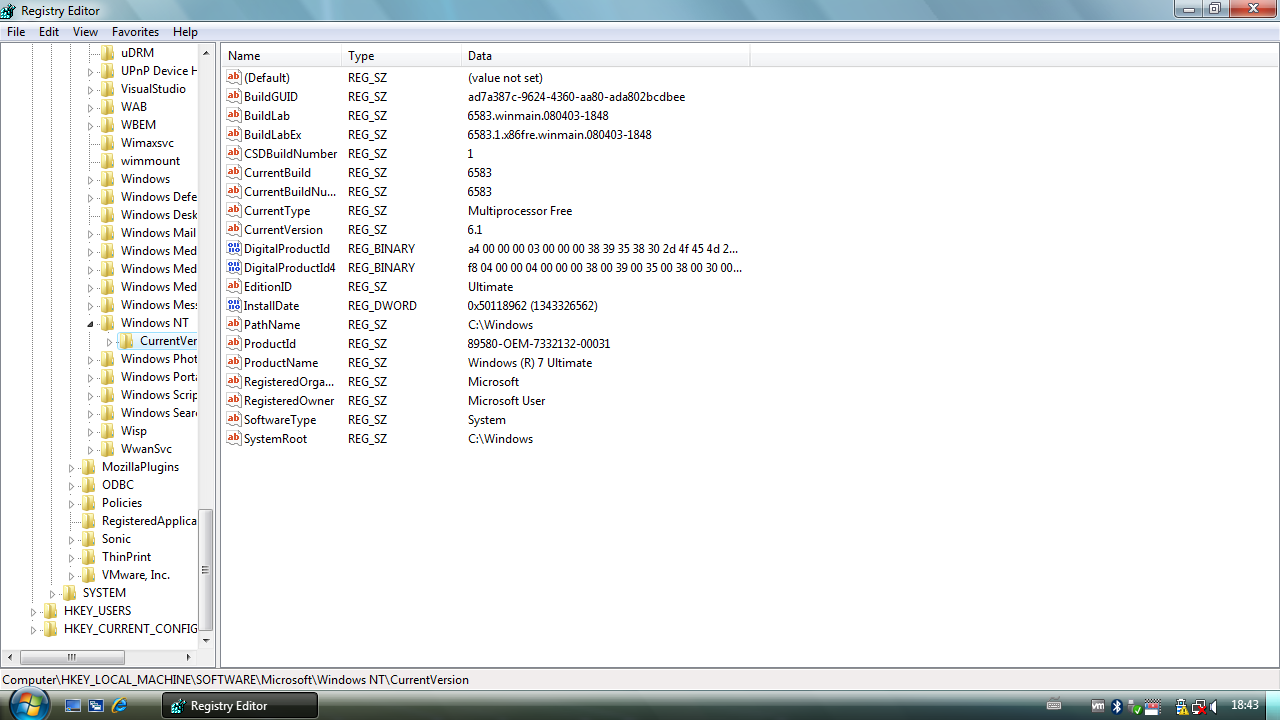Click the string icon beside SystemRoot
The height and width of the screenshot is (720, 1280).
(234, 439)
